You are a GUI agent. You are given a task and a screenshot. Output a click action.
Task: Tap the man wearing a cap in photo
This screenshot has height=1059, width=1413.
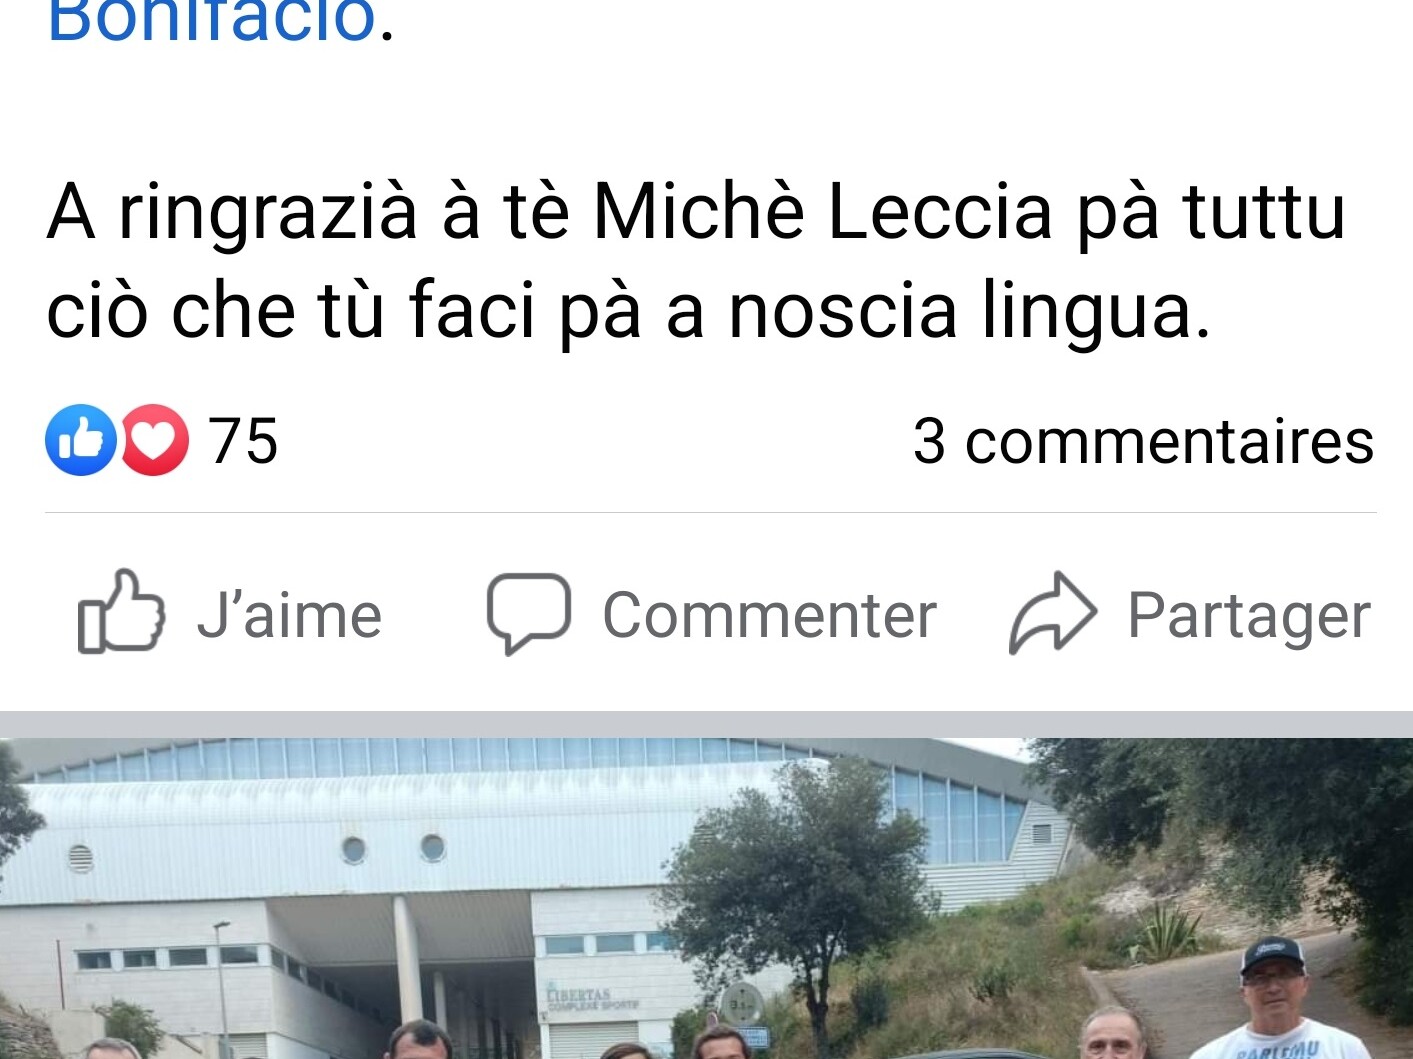pos(1271,998)
